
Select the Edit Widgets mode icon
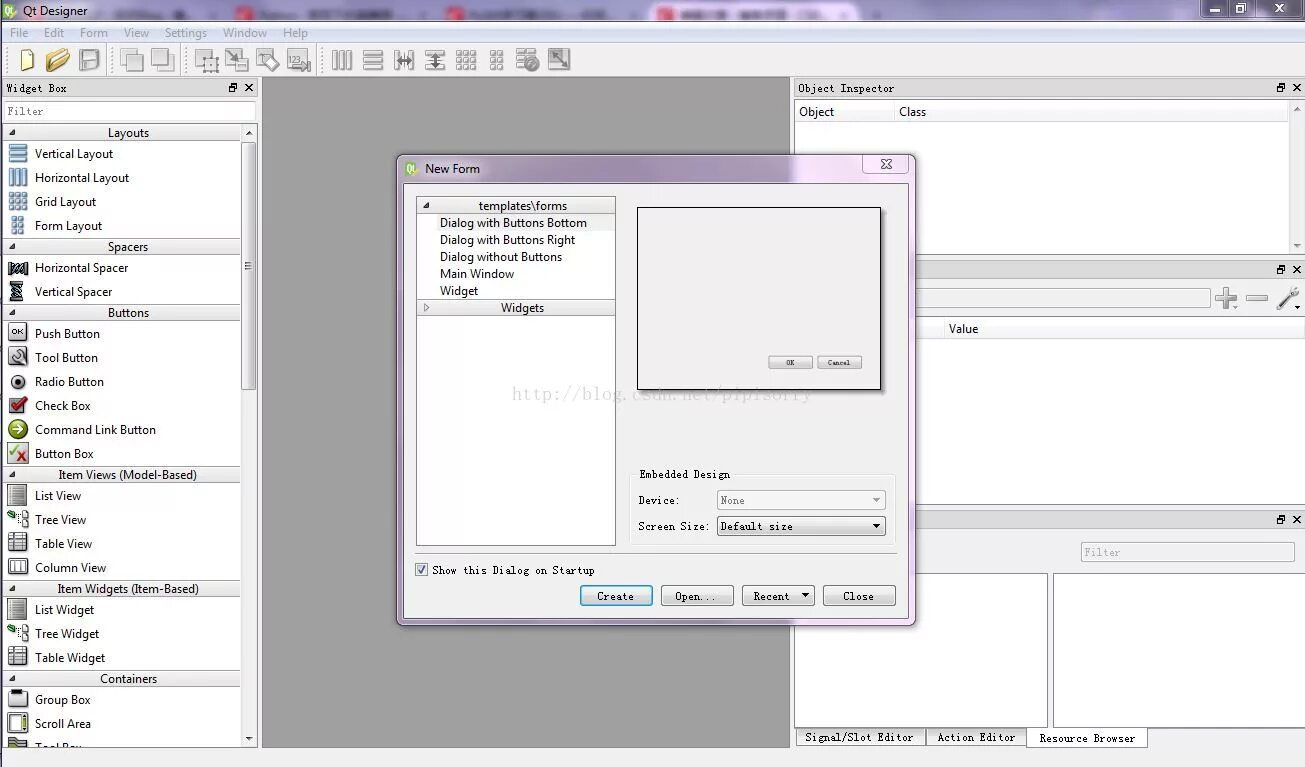207,60
